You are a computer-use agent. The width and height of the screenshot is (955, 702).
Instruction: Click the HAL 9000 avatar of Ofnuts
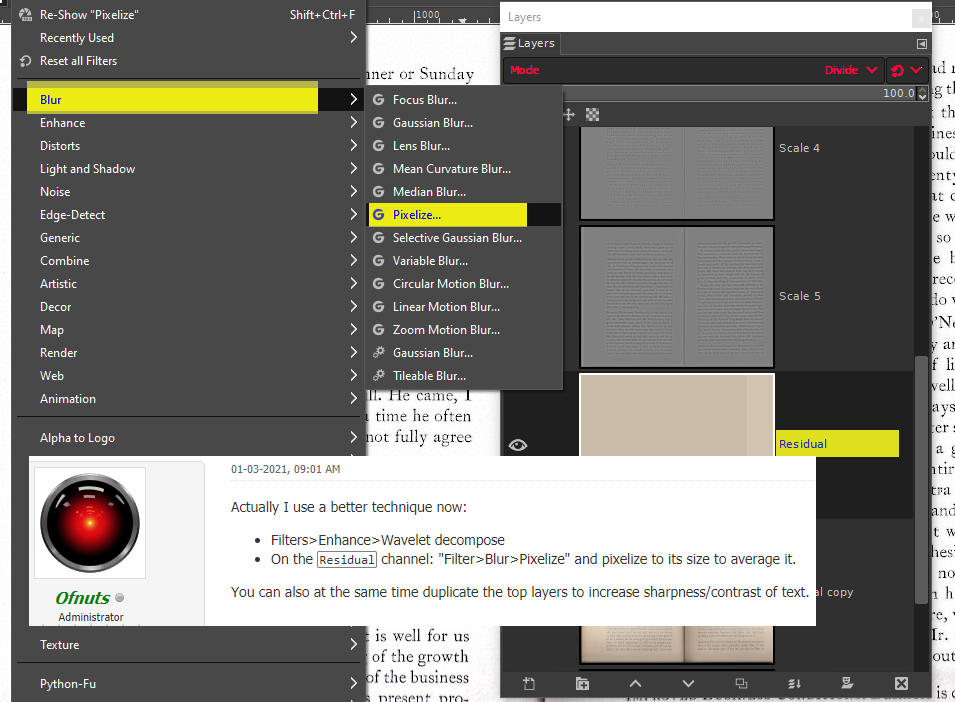[x=90, y=523]
